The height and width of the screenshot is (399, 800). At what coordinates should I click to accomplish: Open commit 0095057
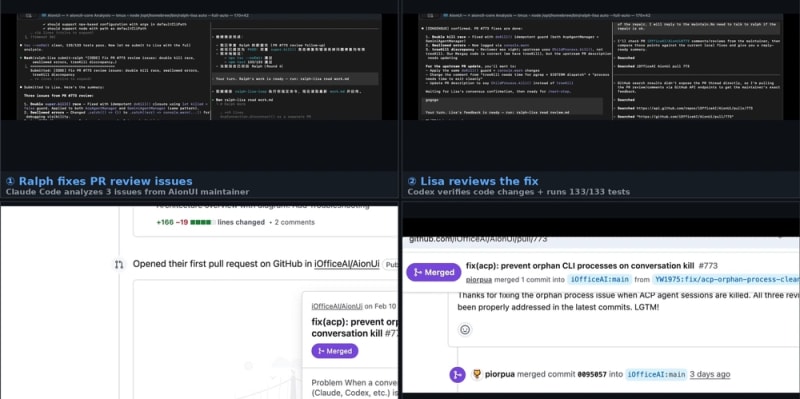(x=592, y=375)
